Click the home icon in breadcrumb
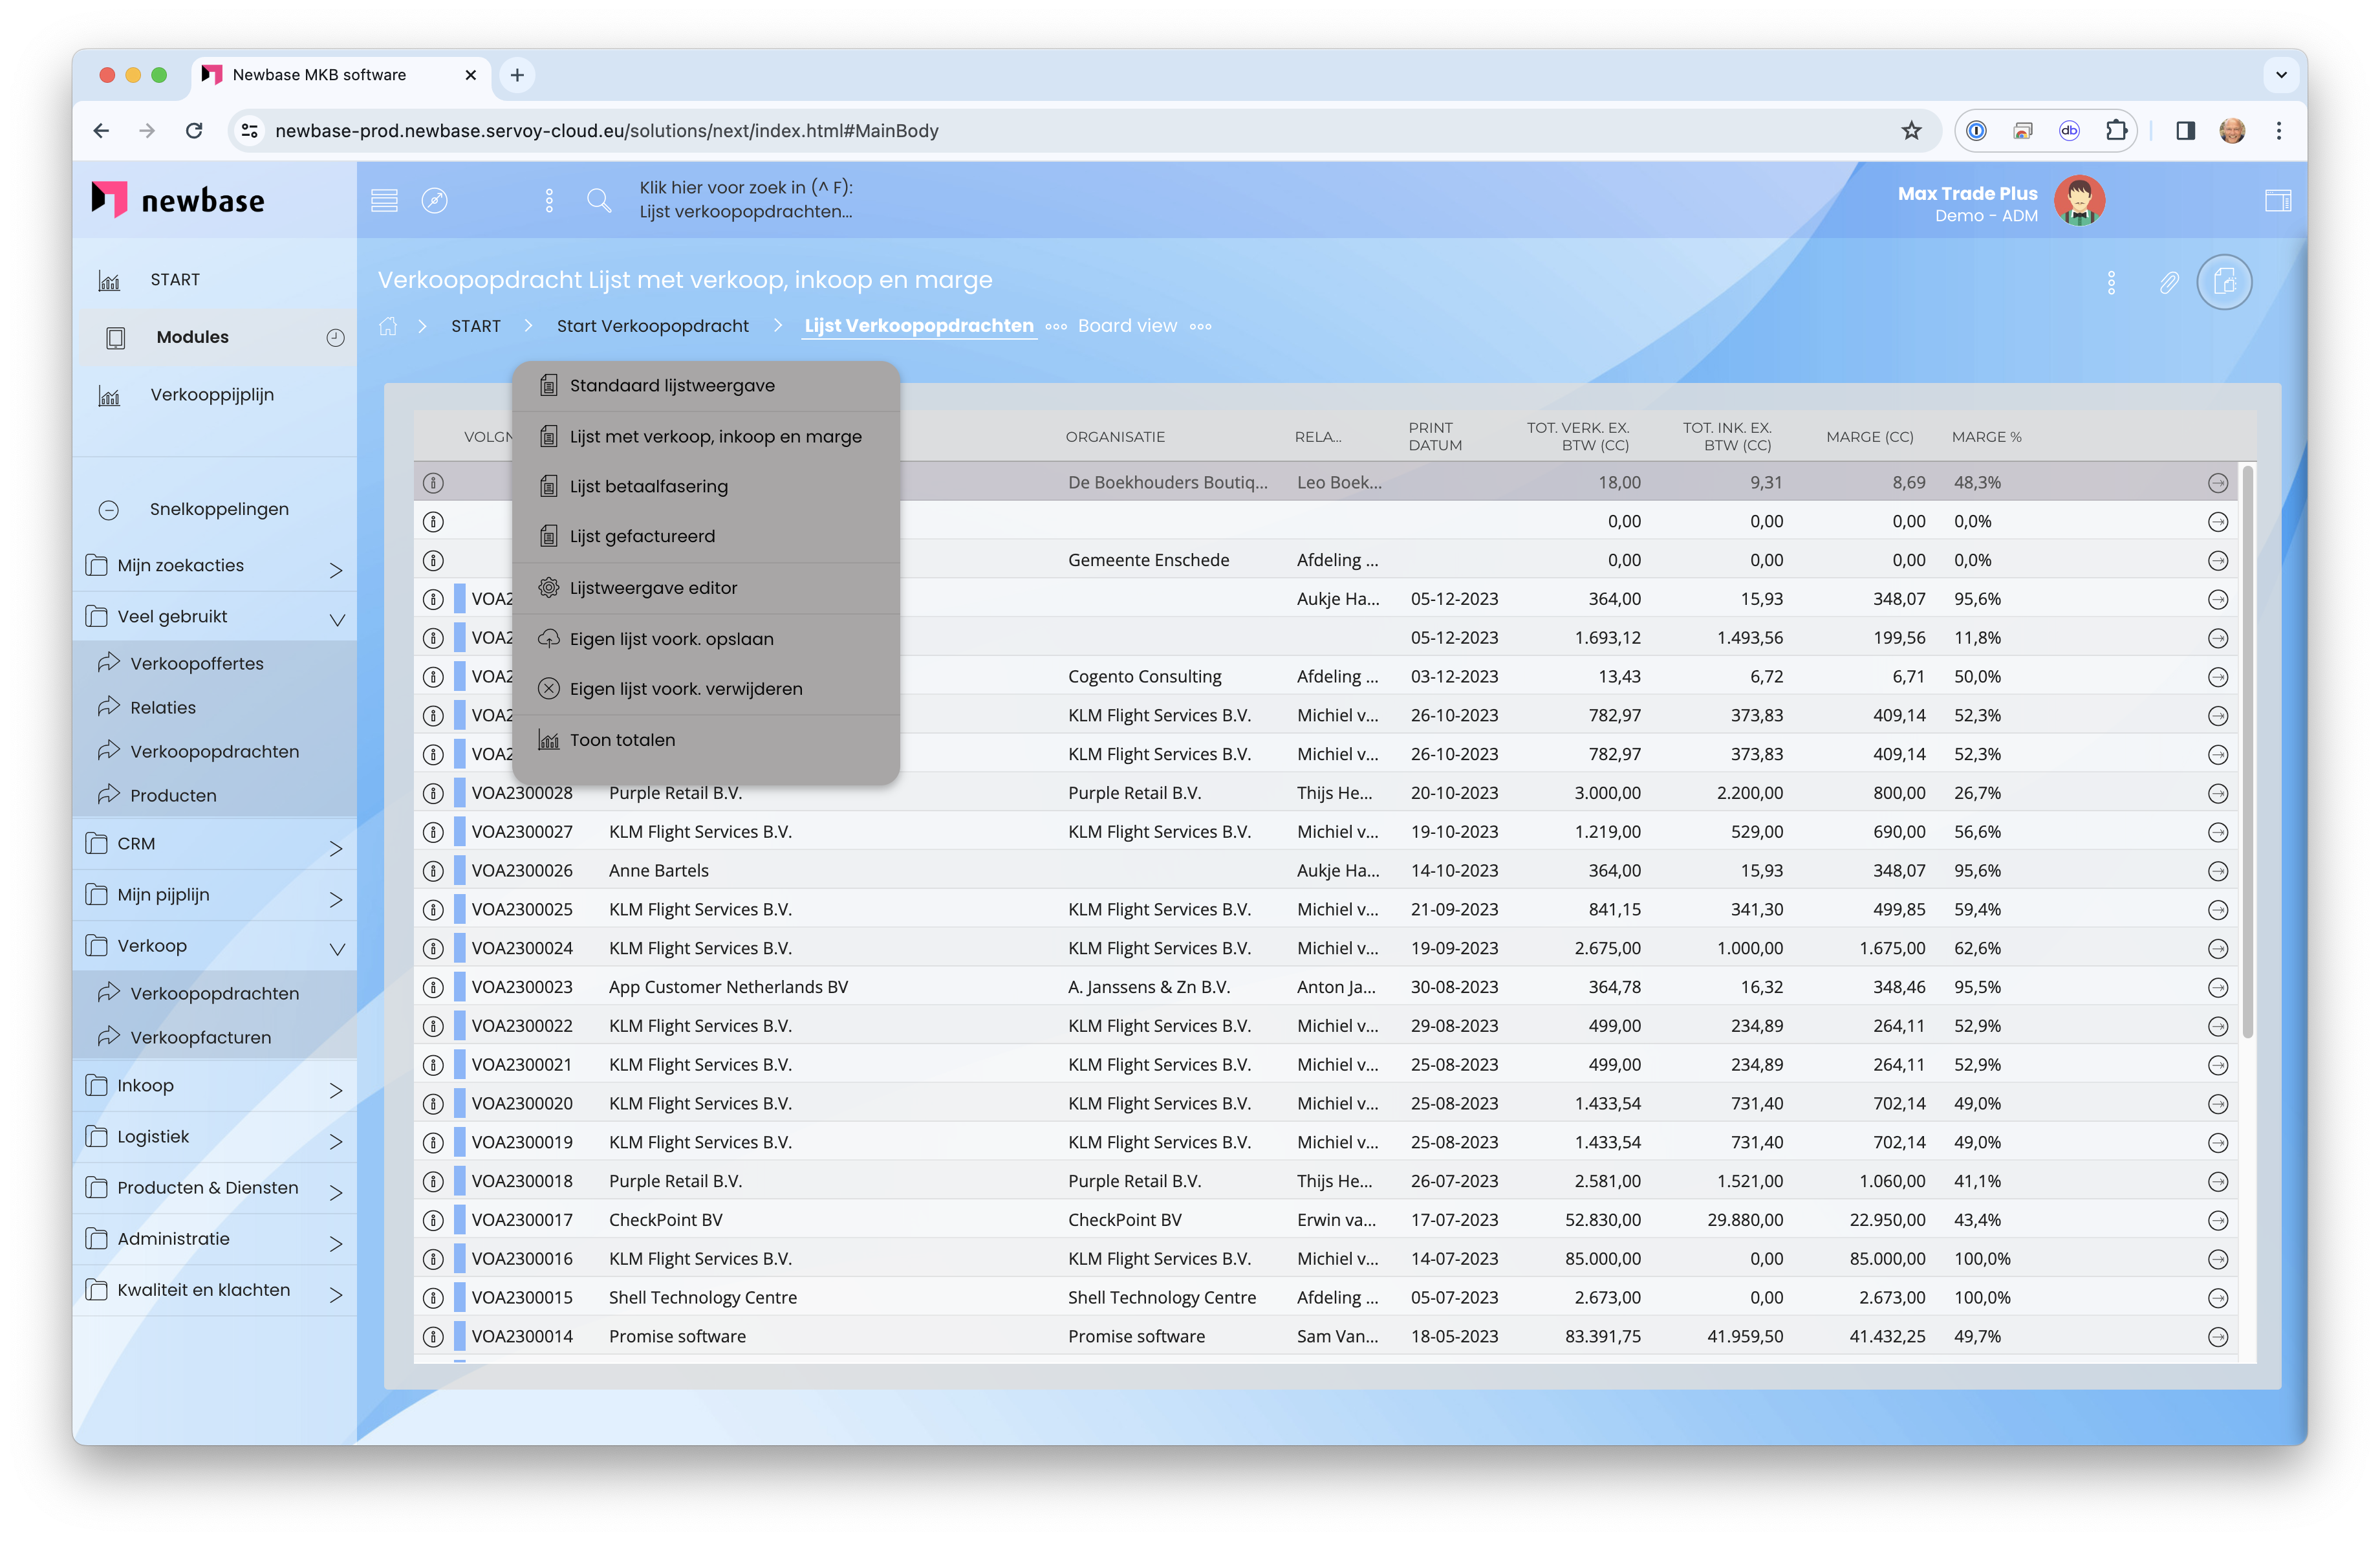This screenshot has width=2380, height=1541. [x=388, y=326]
